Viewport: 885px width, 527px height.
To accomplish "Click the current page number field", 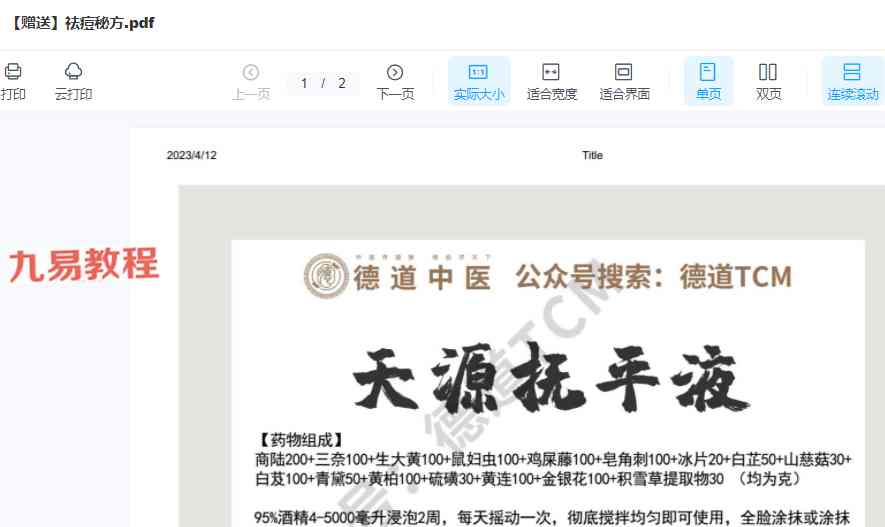I will pos(304,83).
